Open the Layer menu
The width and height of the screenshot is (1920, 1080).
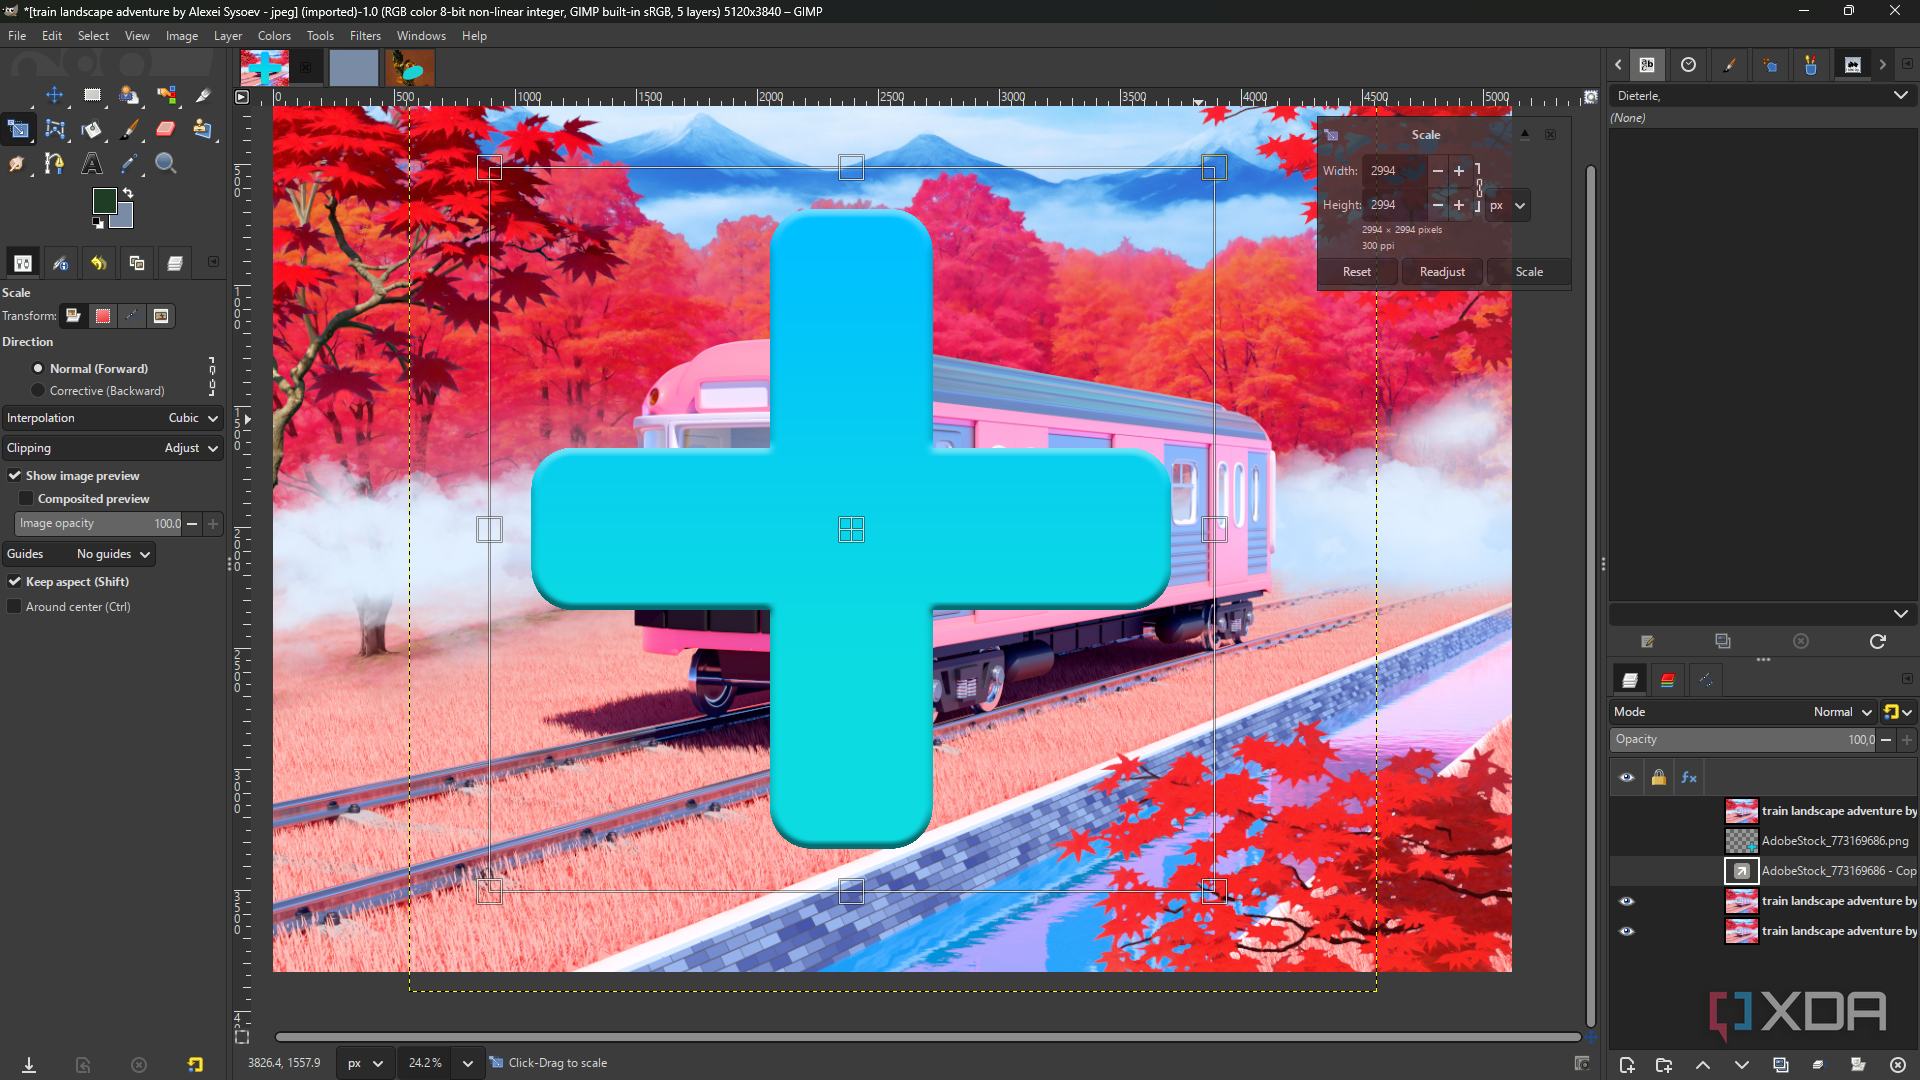(228, 36)
